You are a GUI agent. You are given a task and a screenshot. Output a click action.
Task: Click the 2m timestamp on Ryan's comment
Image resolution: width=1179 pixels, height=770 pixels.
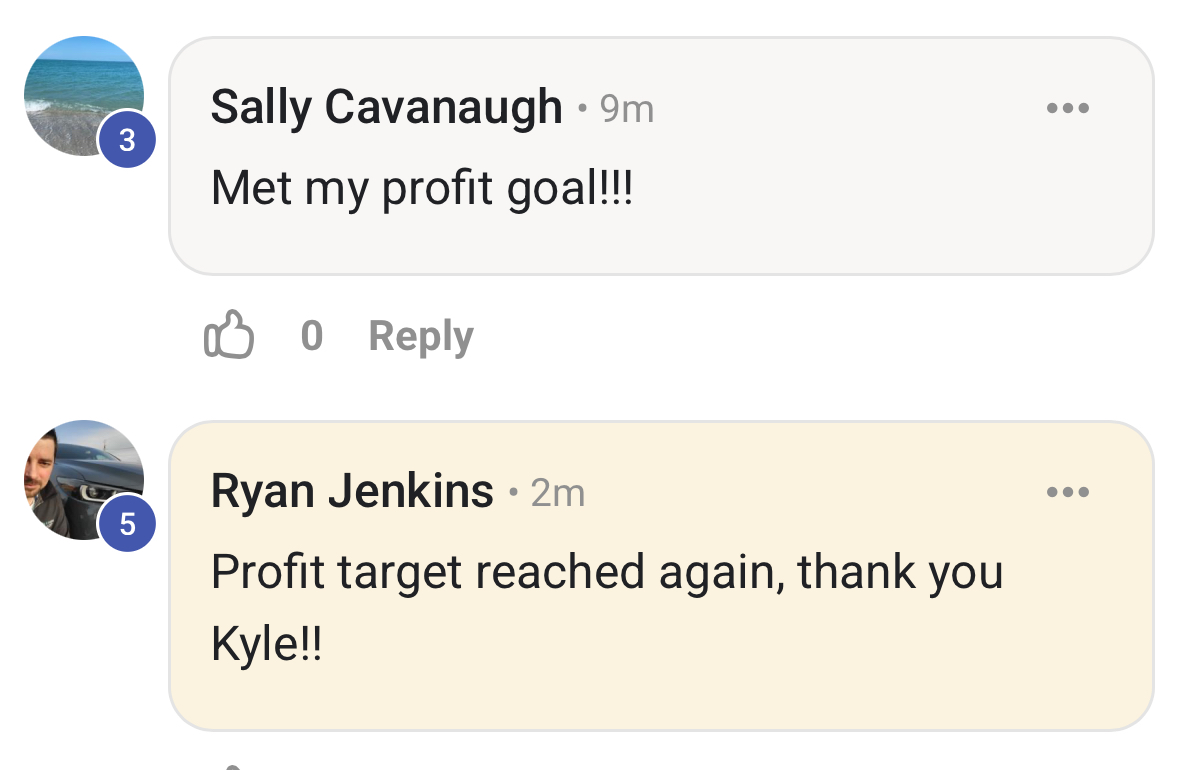(x=557, y=493)
